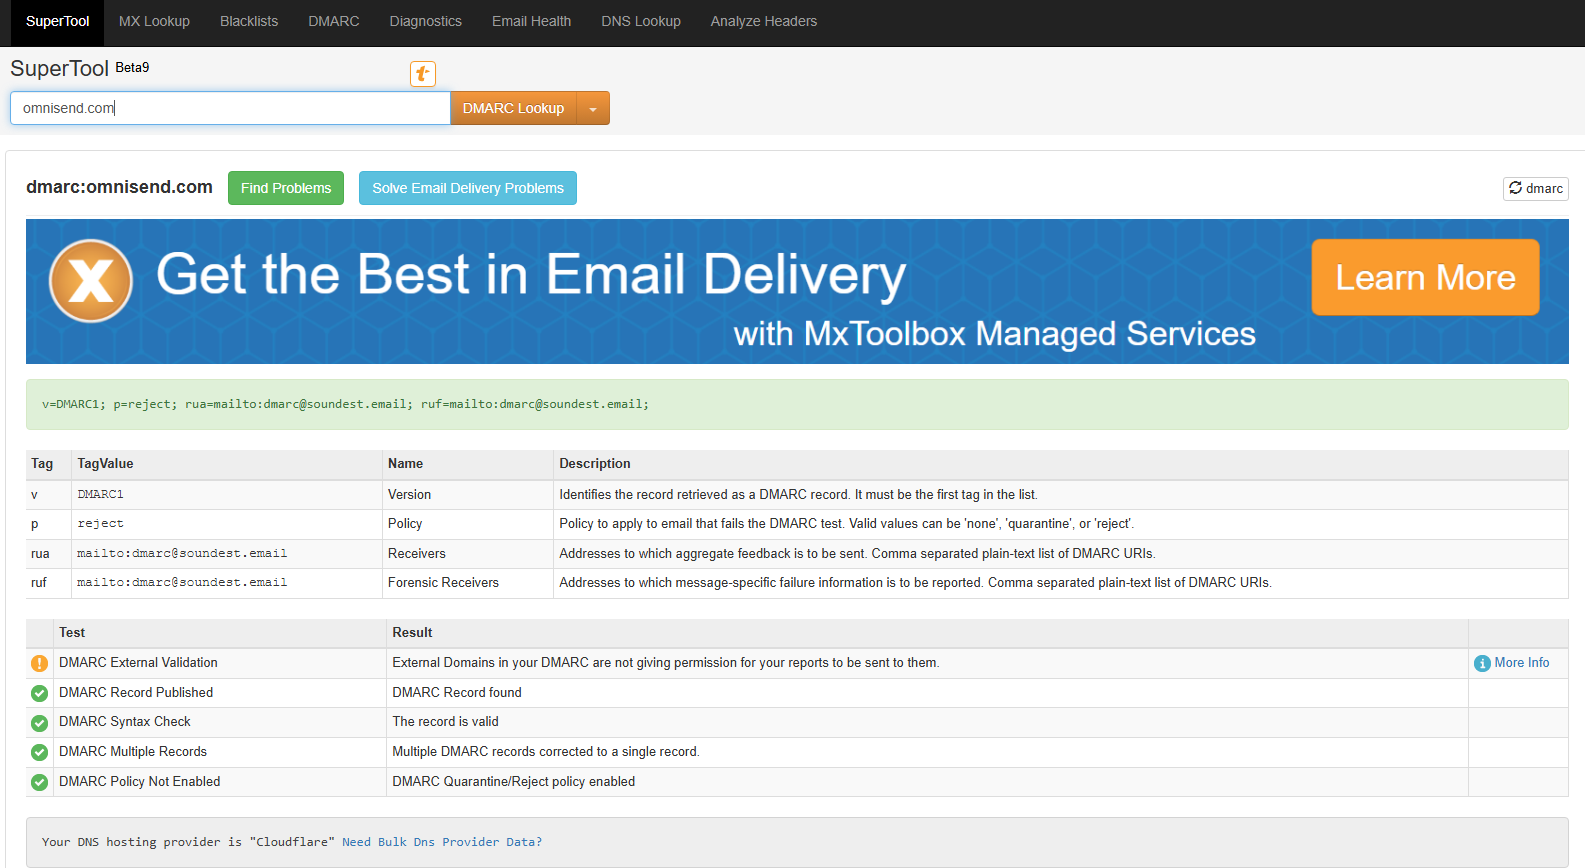The height and width of the screenshot is (868, 1585).
Task: Switch to MX Lookup tab
Action: click(154, 21)
